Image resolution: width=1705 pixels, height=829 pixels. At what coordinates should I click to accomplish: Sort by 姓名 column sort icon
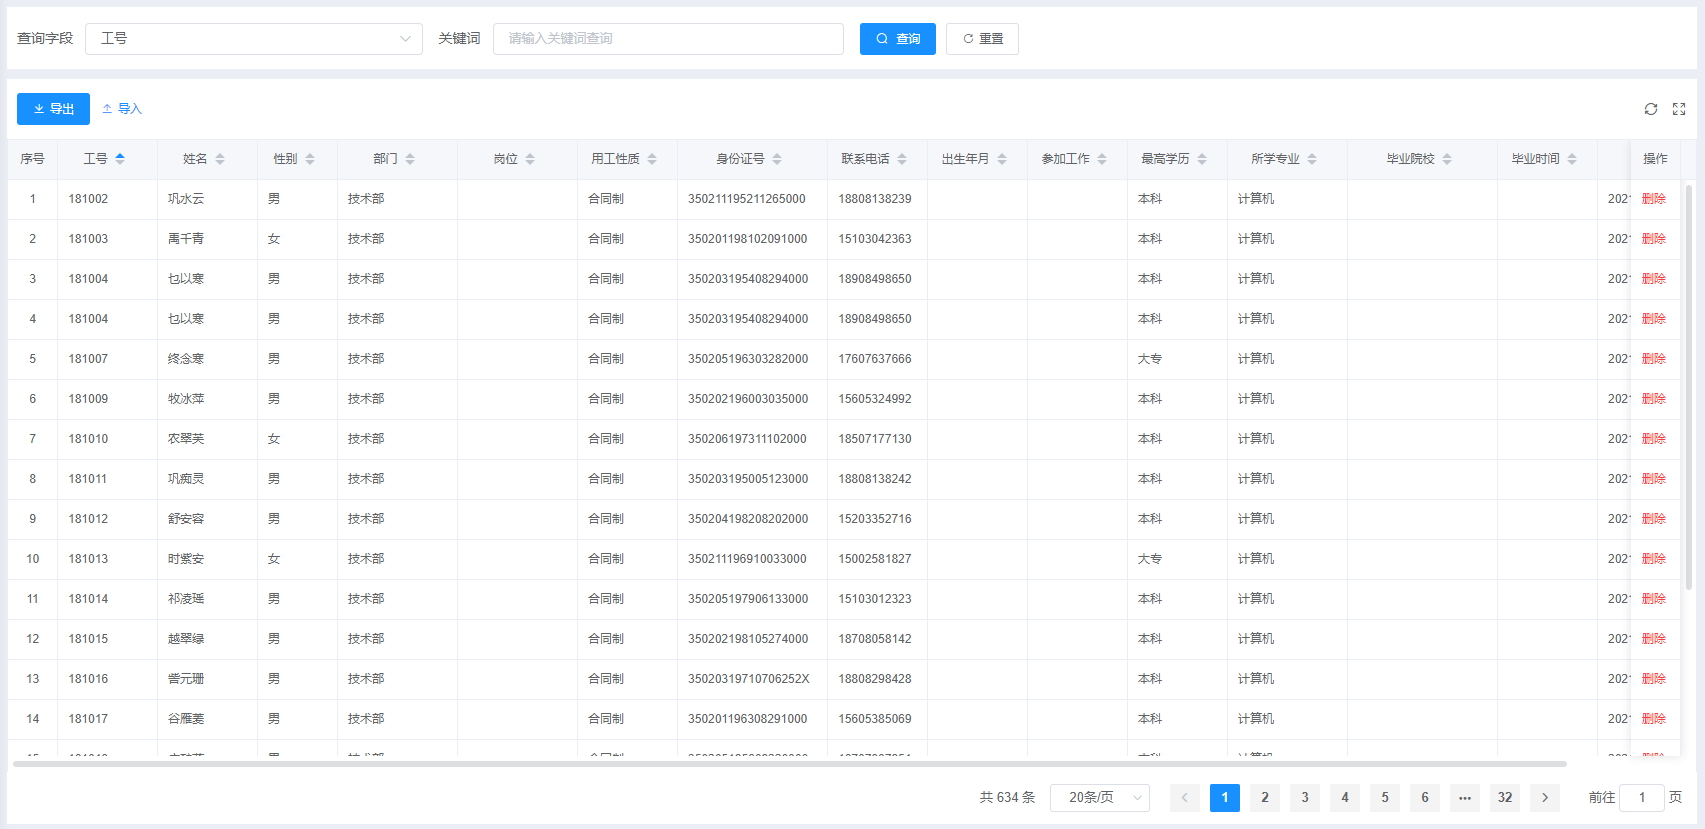(x=220, y=159)
